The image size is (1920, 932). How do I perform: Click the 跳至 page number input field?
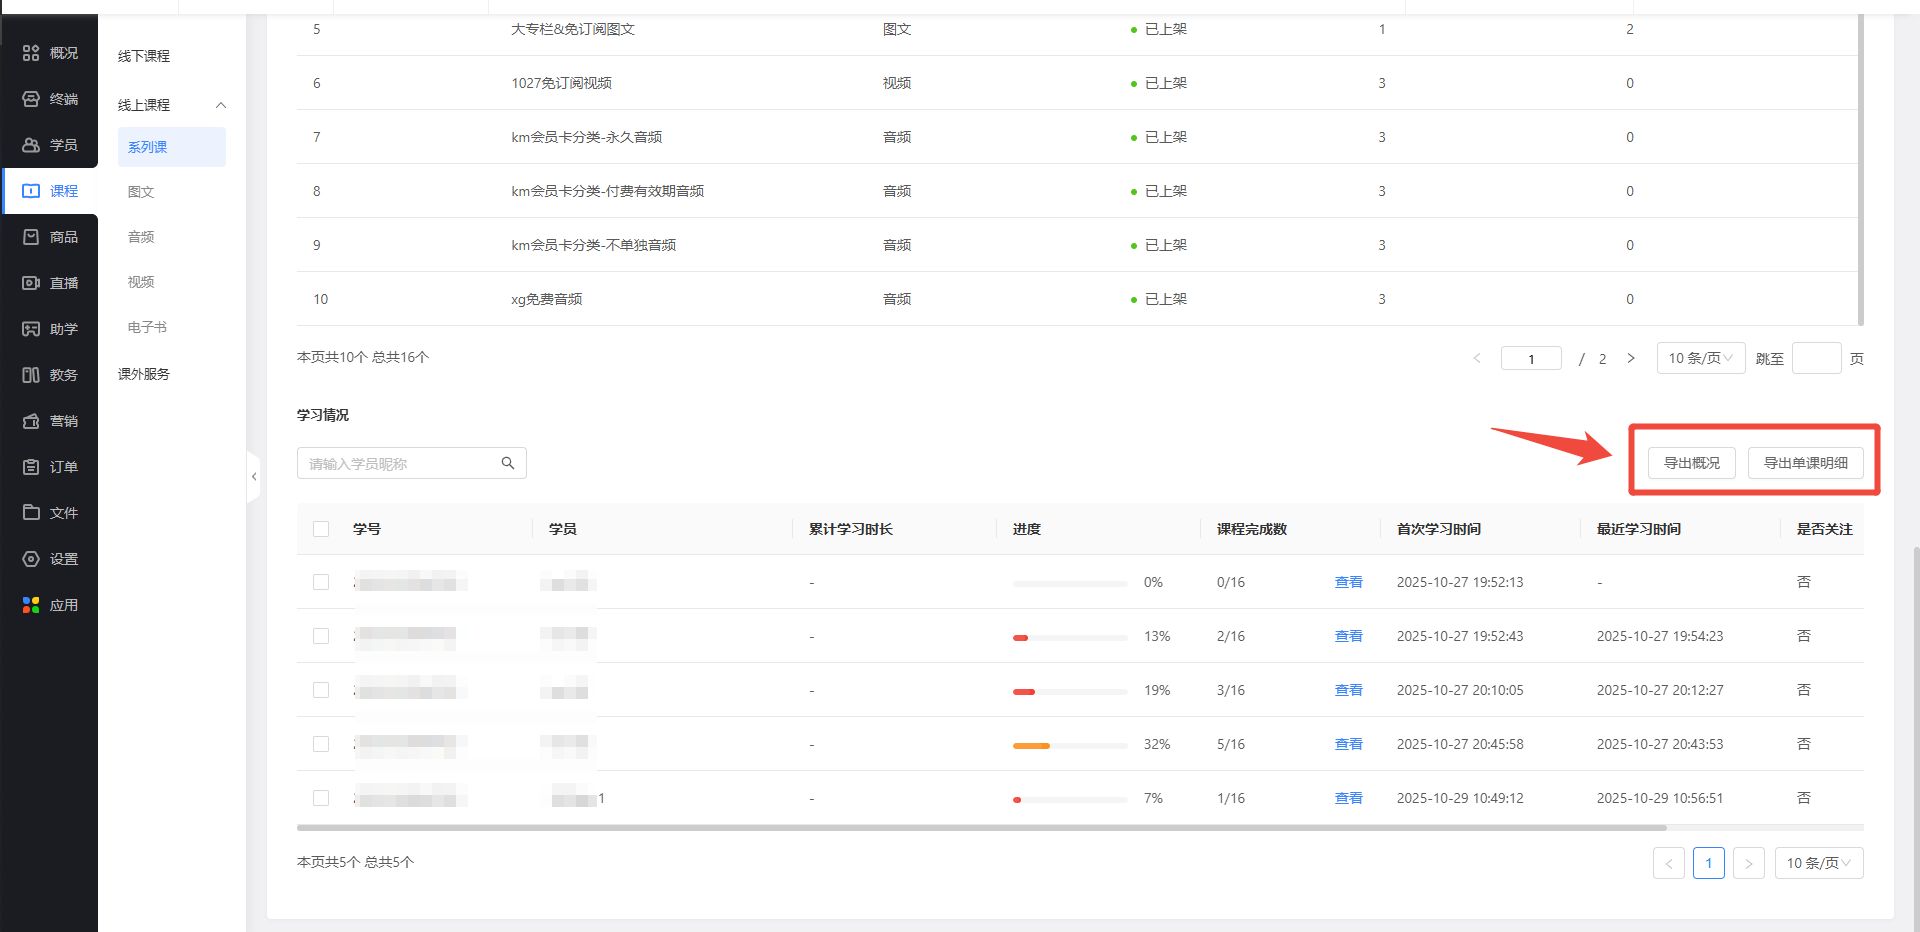coord(1816,358)
